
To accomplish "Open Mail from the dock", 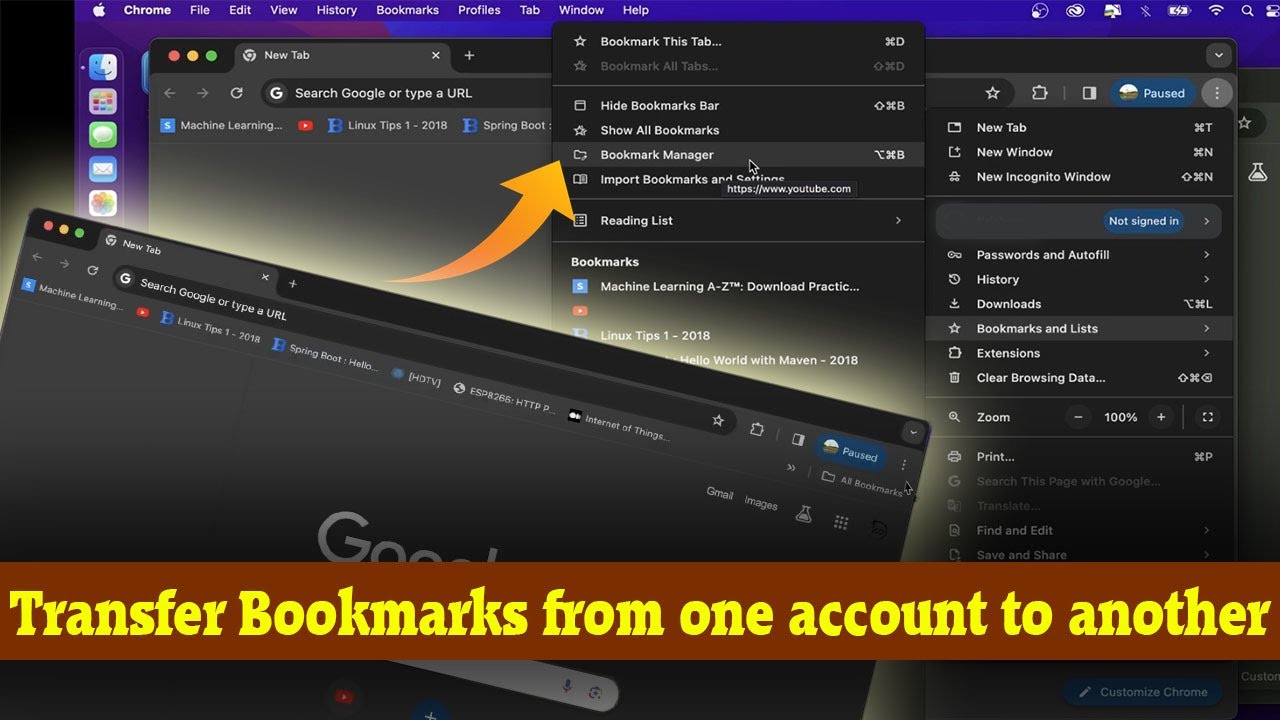I will pos(102,169).
